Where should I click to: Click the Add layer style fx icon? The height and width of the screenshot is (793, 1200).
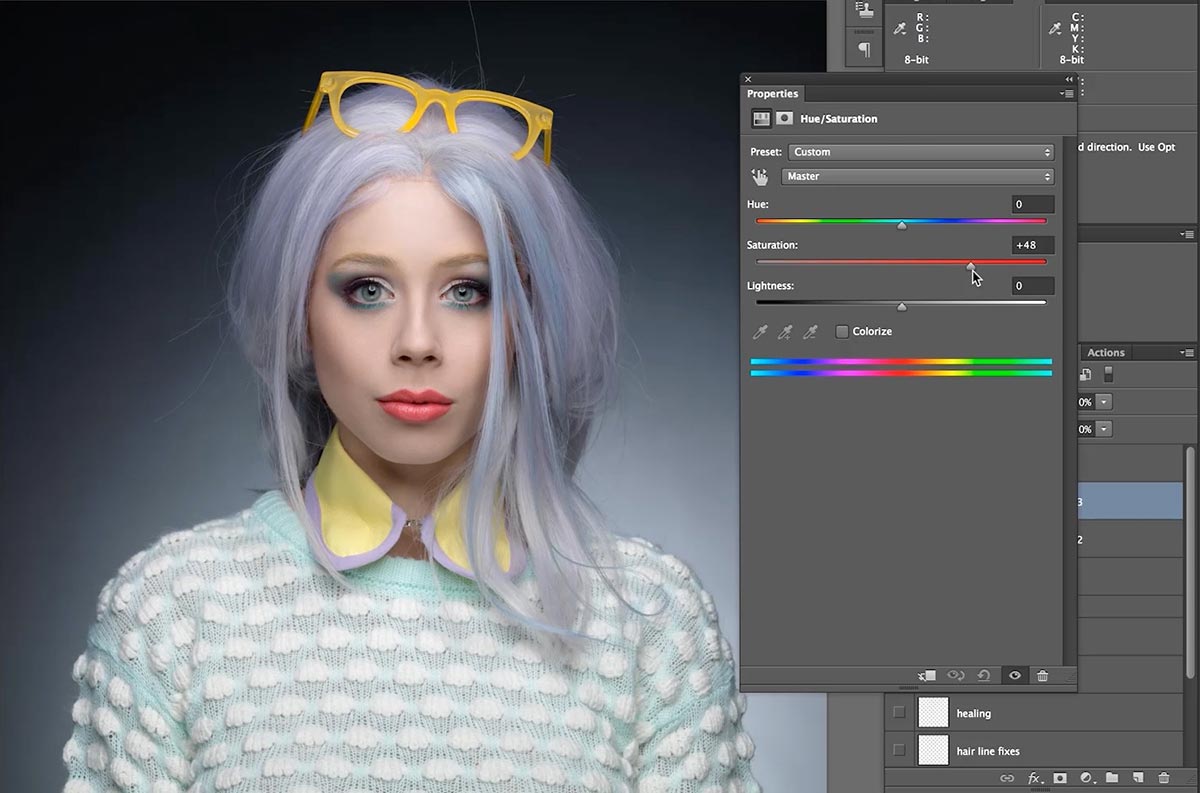point(1035,778)
